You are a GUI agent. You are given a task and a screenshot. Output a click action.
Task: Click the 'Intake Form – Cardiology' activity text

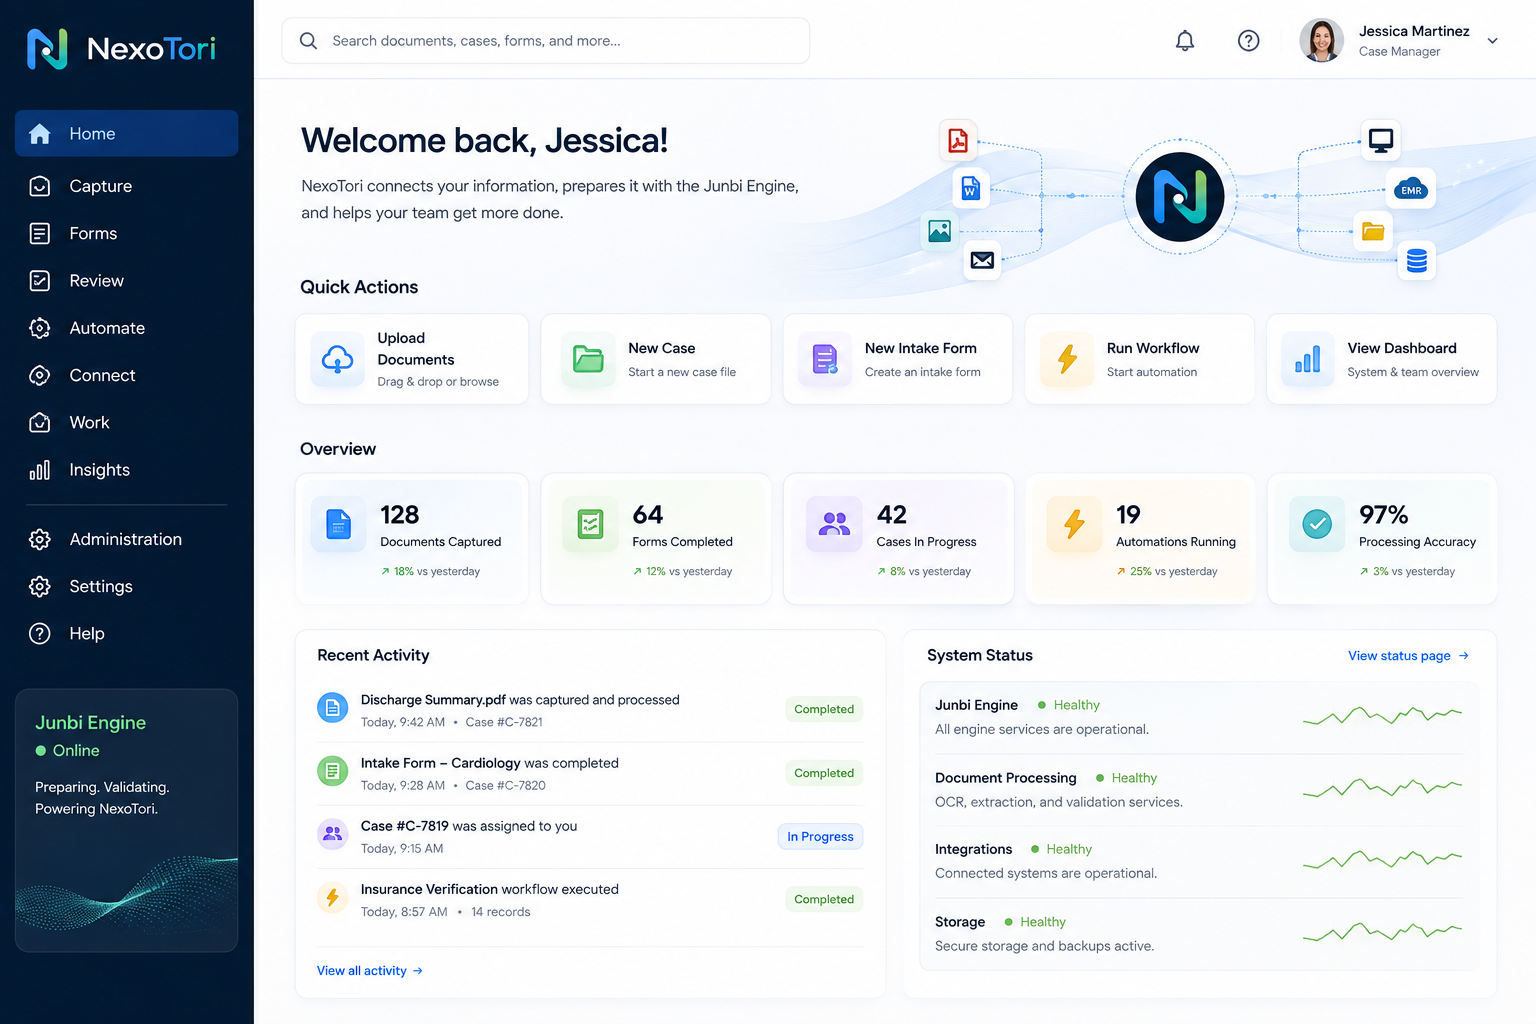pyautogui.click(x=441, y=763)
